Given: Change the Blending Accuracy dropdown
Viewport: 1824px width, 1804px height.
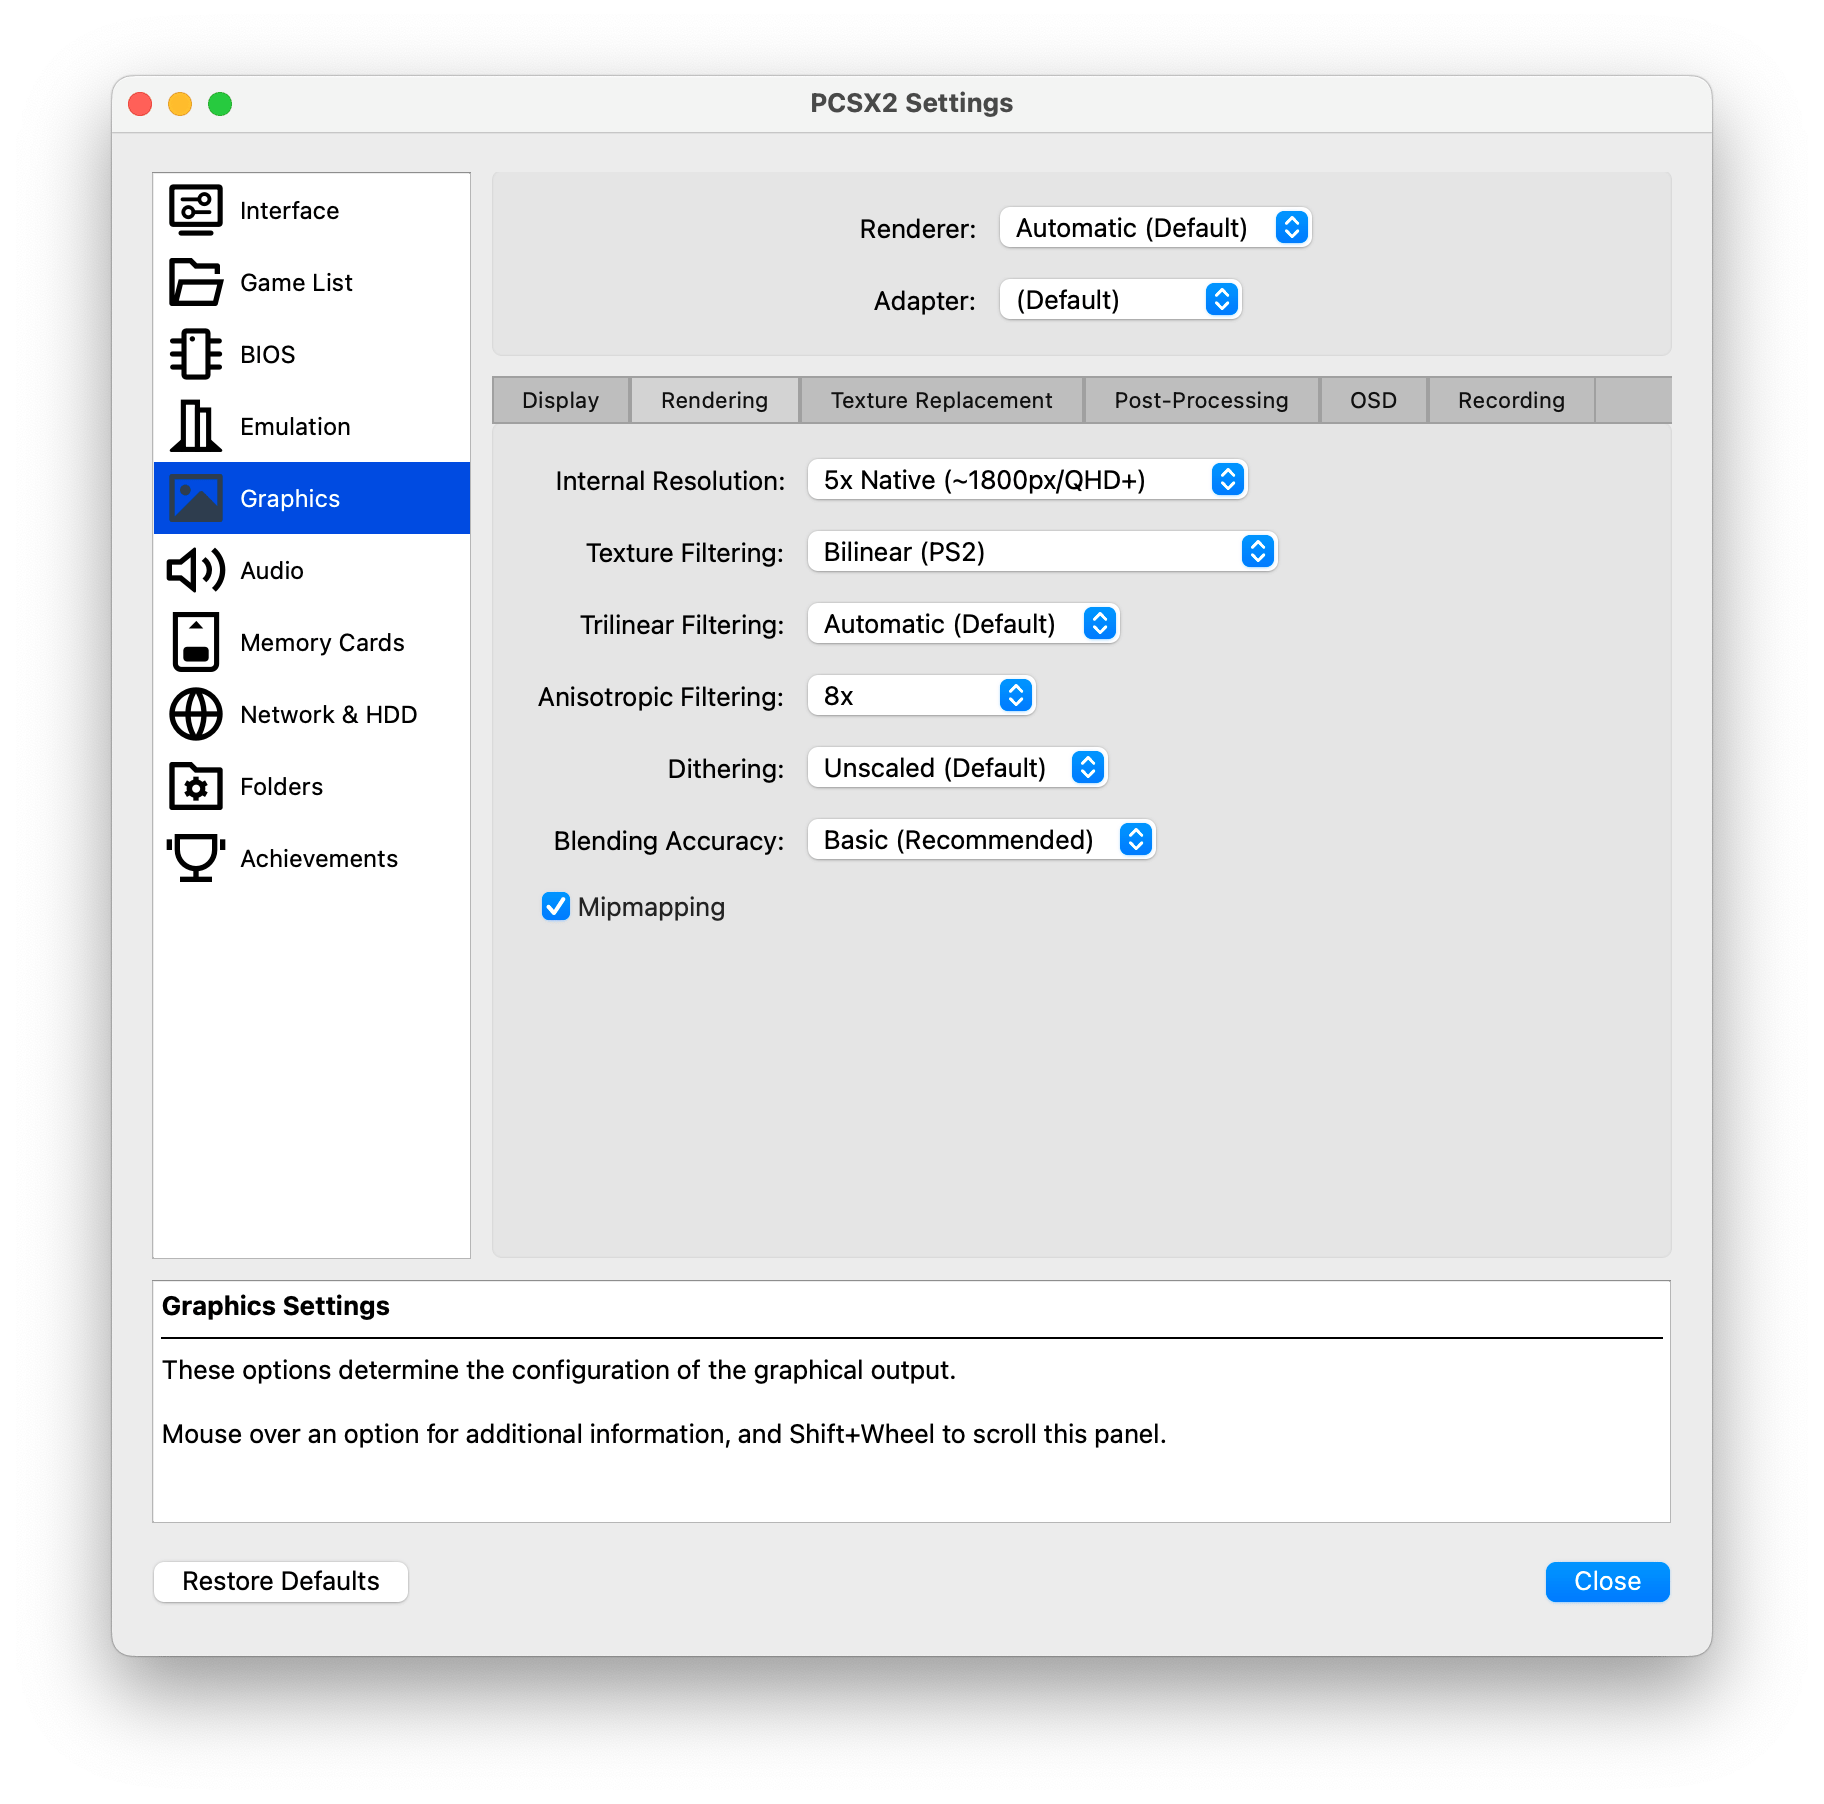Looking at the screenshot, I should coord(981,840).
